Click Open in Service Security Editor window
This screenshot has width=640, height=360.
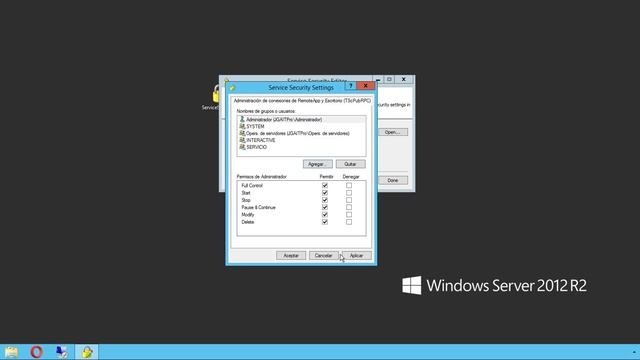[x=393, y=132]
